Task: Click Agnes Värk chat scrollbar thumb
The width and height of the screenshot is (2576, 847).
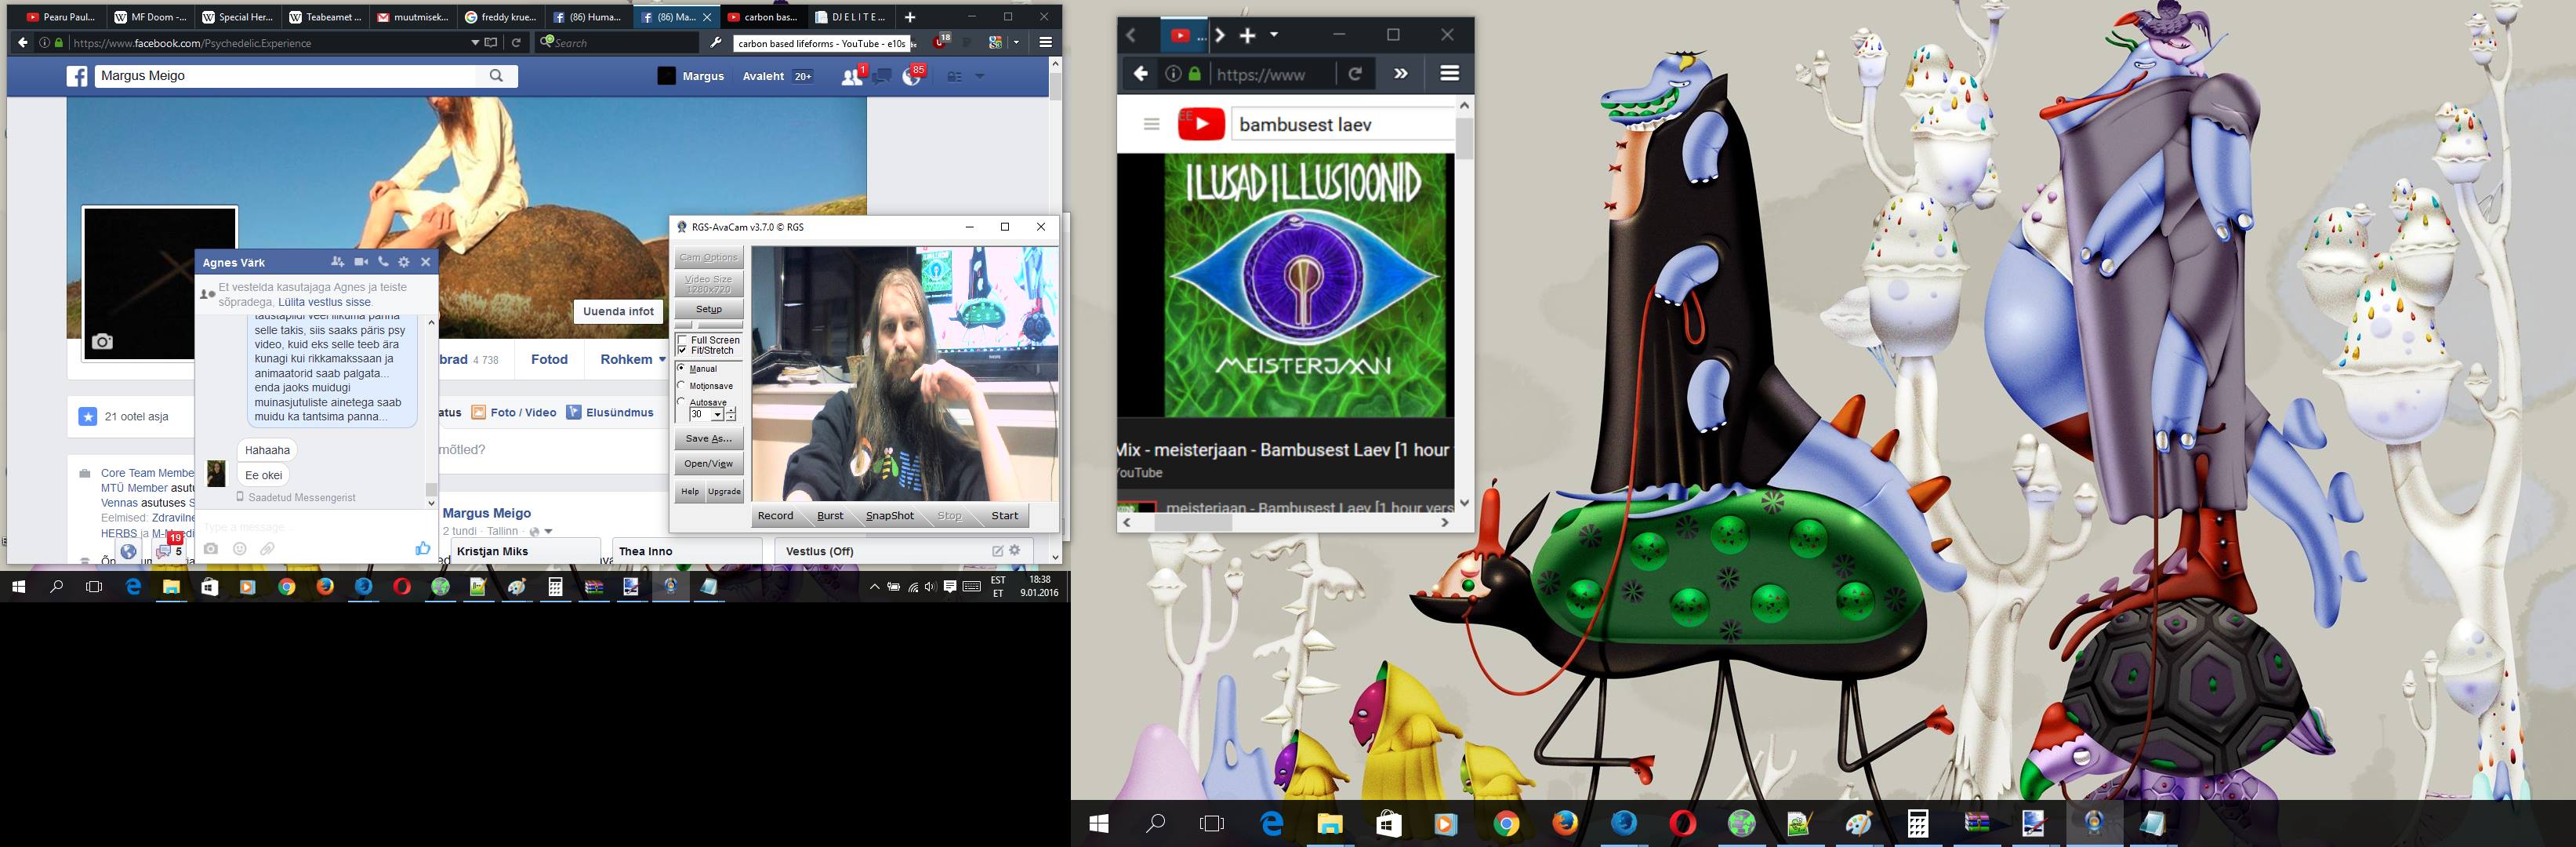Action: (x=432, y=489)
